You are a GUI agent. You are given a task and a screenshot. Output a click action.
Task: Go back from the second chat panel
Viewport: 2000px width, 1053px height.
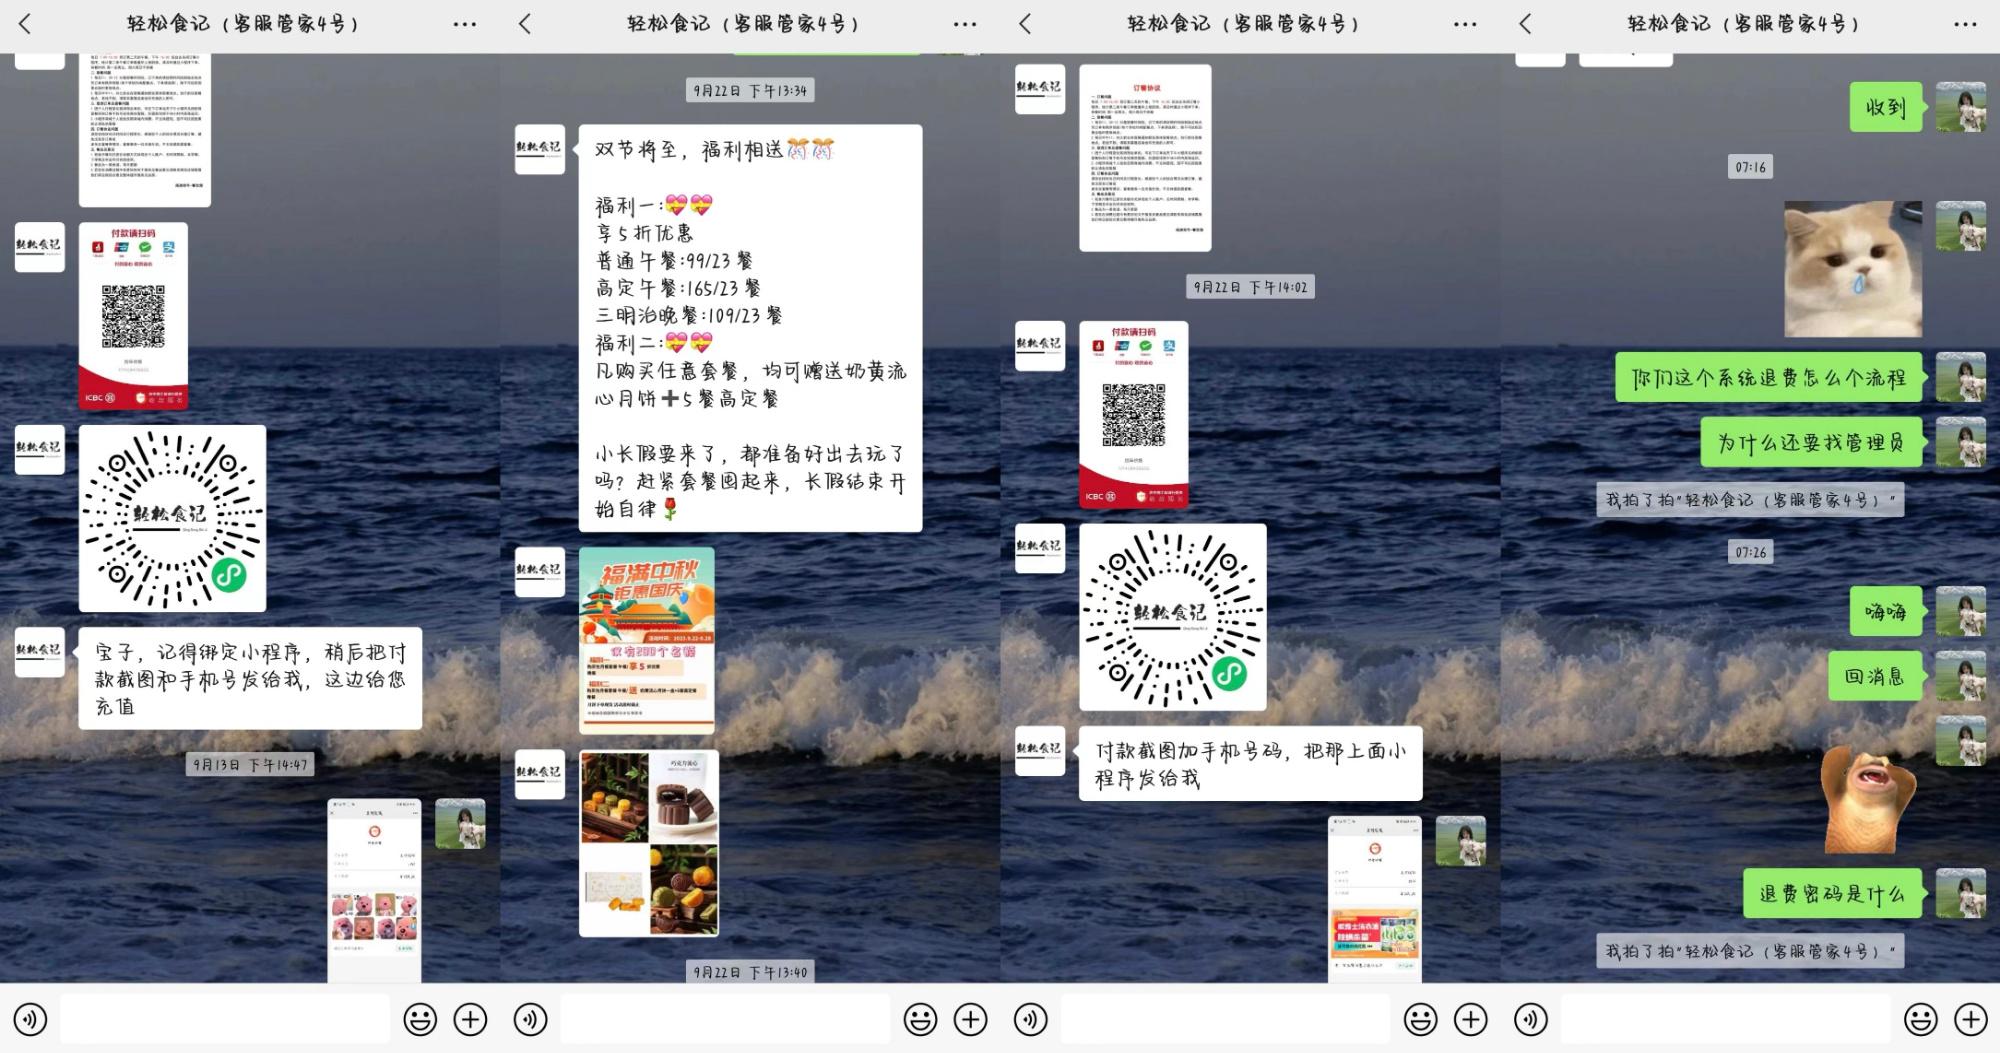(x=525, y=24)
